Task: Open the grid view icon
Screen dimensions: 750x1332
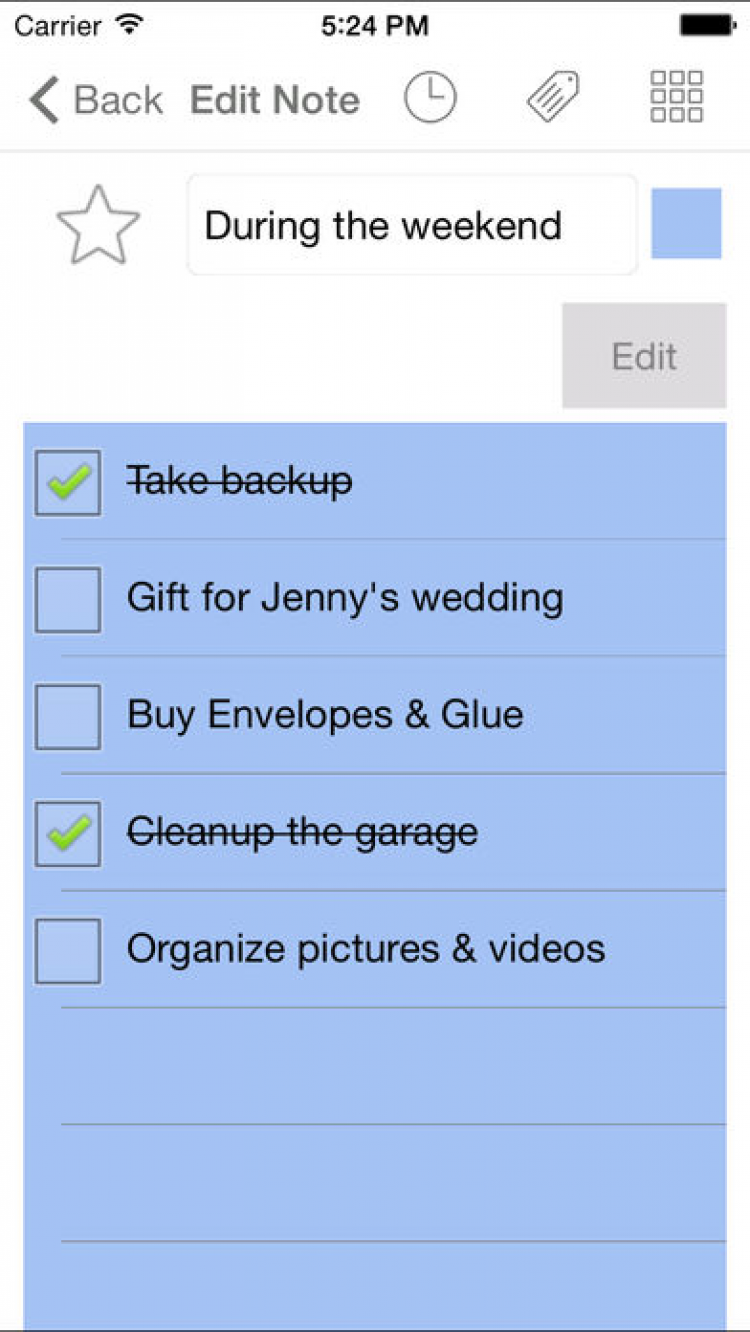Action: click(677, 97)
